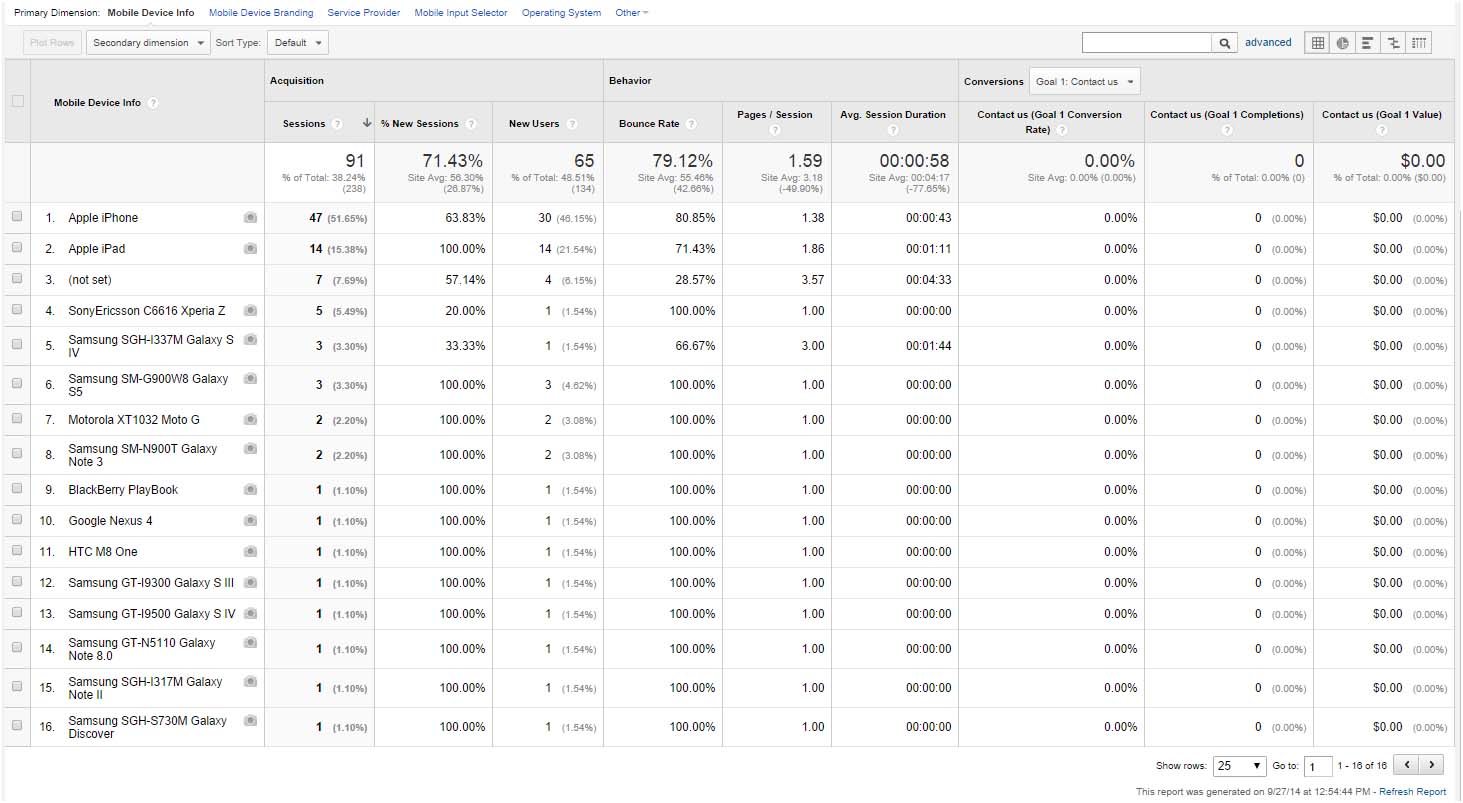Select the Service Provider dimension
The image size is (1463, 803).
[364, 13]
